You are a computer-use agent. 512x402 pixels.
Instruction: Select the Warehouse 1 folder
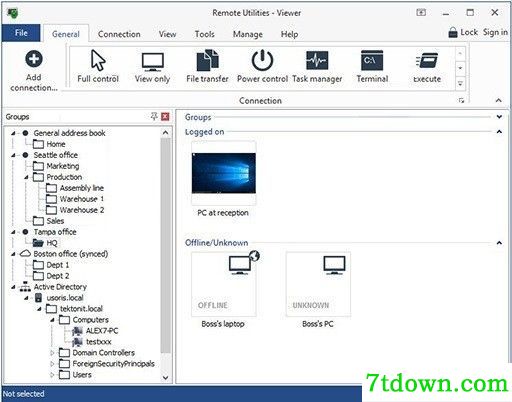(x=75, y=199)
